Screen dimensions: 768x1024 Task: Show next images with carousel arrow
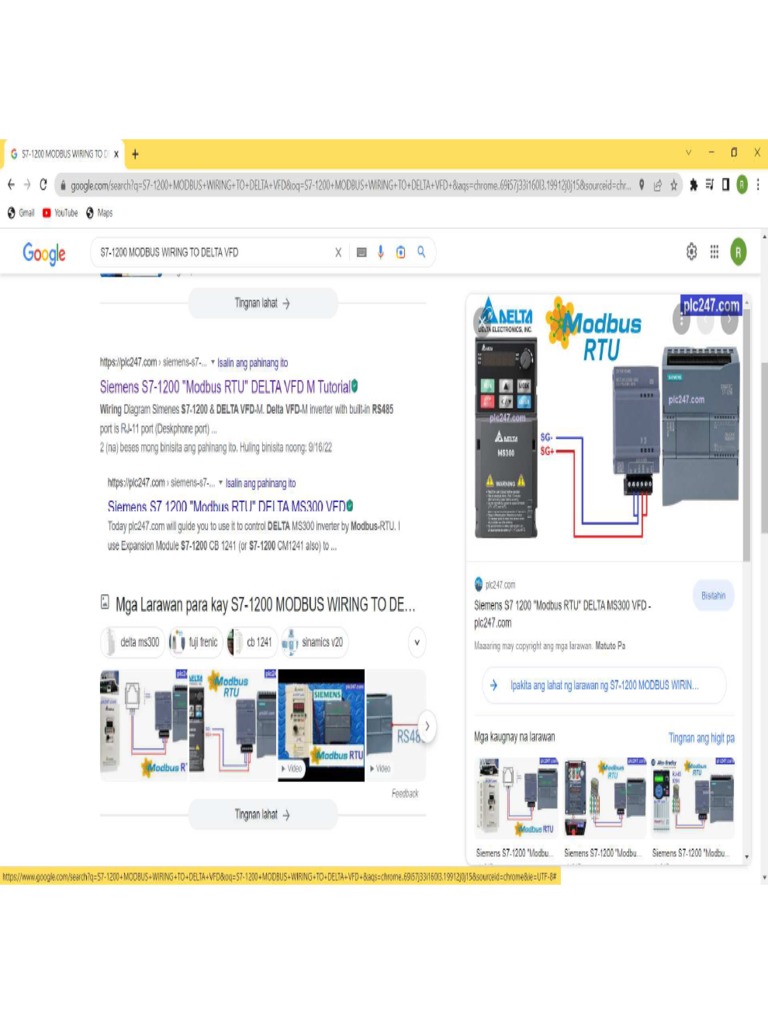[427, 726]
